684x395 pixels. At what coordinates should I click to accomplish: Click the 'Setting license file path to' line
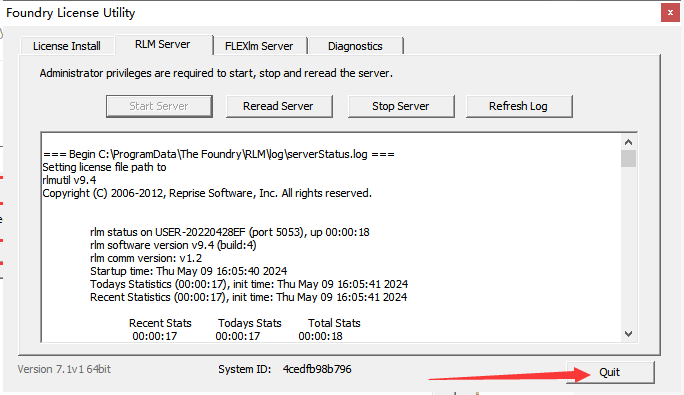[x=104, y=167]
